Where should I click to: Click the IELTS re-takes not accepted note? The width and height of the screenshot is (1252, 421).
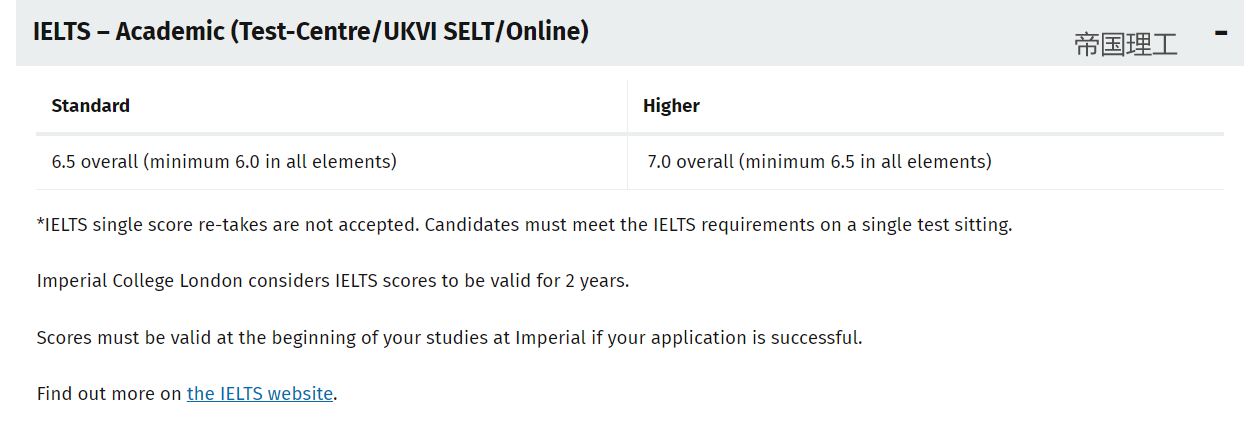click(524, 225)
